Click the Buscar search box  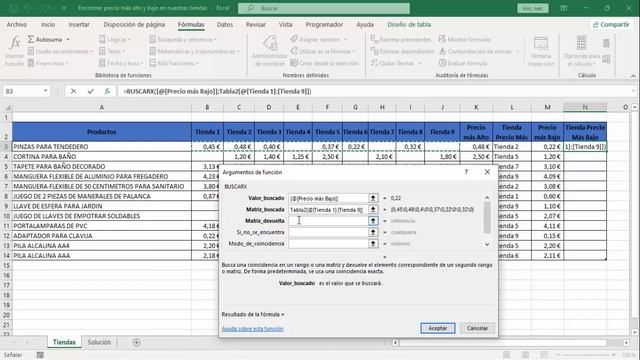point(324,8)
